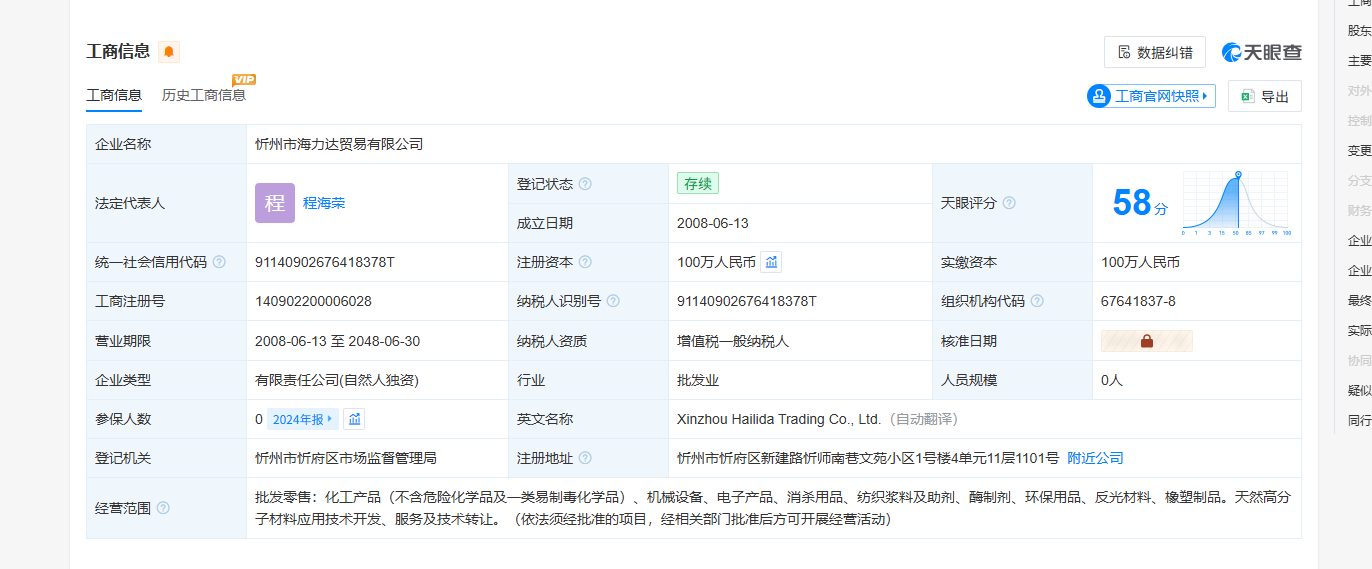Screen dimensions: 1372x569
Task: Switch to the 历史工商信息 tab
Action: [x=204, y=95]
